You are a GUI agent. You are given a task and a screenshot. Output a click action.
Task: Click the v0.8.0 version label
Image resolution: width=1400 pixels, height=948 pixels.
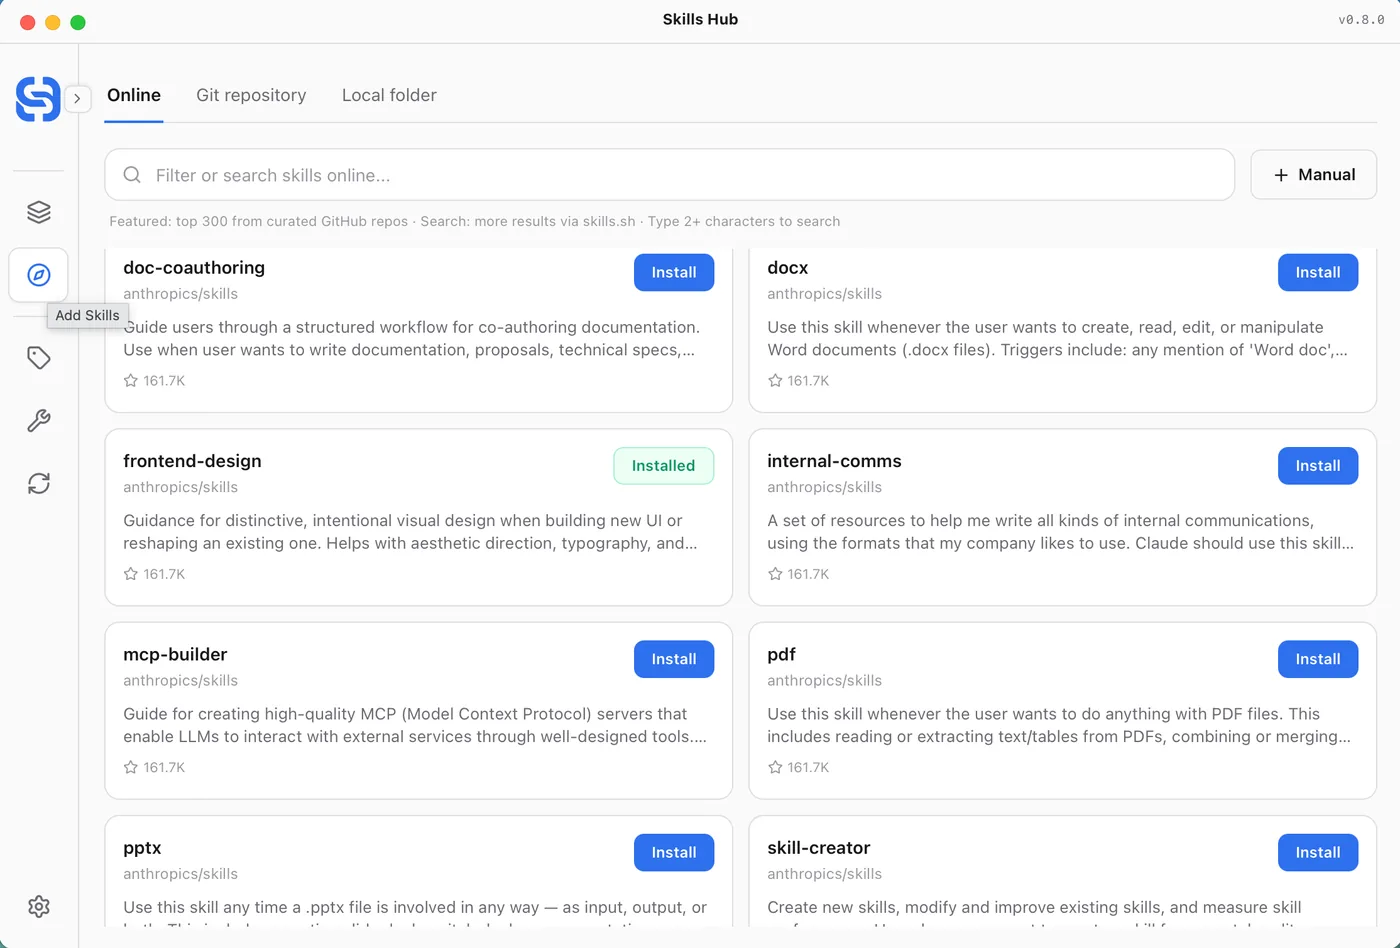[x=1361, y=19]
